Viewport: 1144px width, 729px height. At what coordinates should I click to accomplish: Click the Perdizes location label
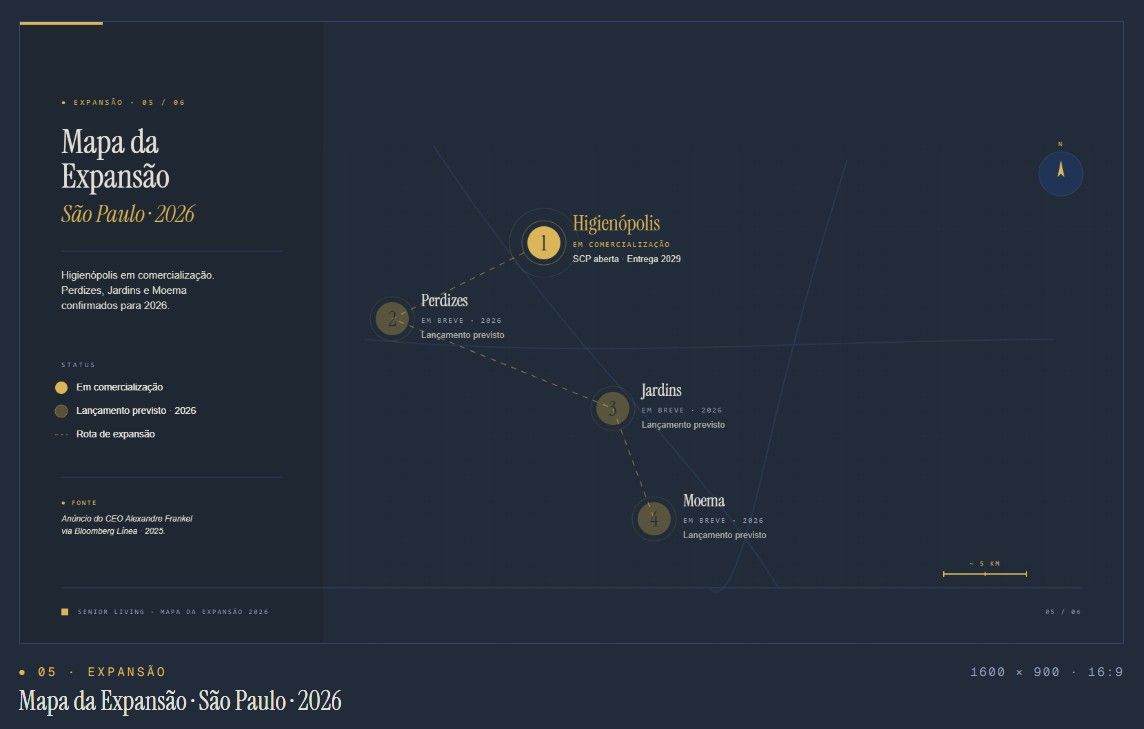point(444,300)
